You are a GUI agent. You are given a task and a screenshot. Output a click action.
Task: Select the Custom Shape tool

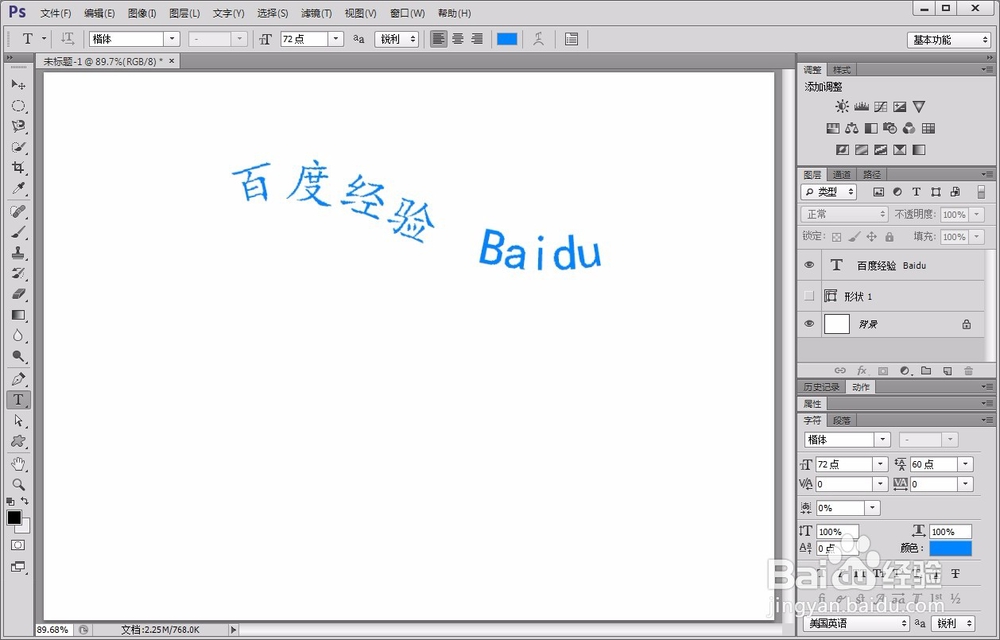[18, 441]
